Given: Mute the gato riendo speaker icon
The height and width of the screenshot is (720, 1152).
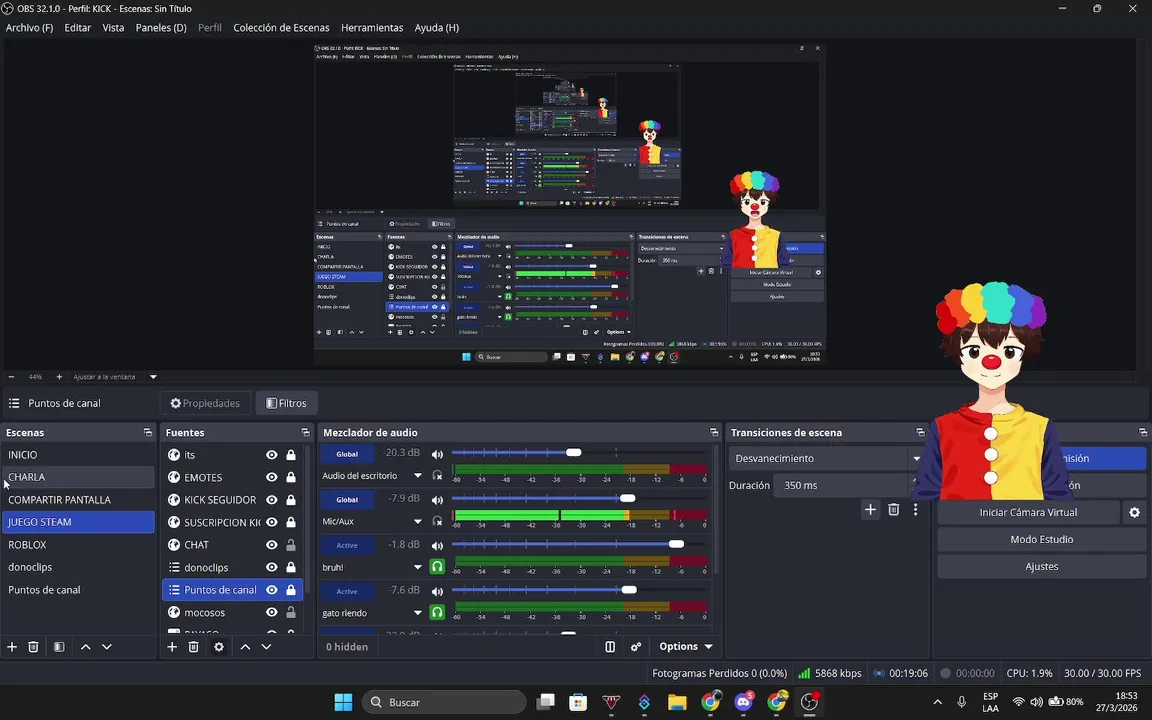Looking at the screenshot, I should click(437, 591).
